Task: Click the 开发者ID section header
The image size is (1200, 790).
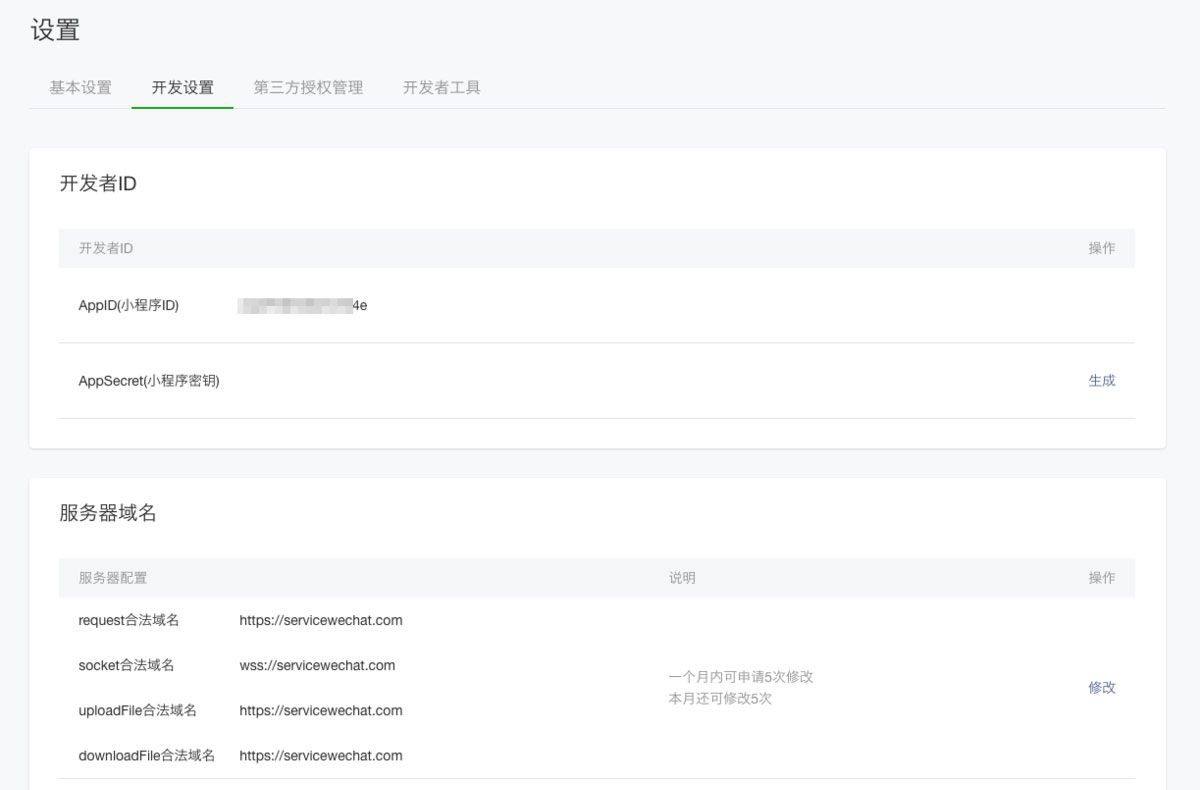Action: tap(98, 183)
